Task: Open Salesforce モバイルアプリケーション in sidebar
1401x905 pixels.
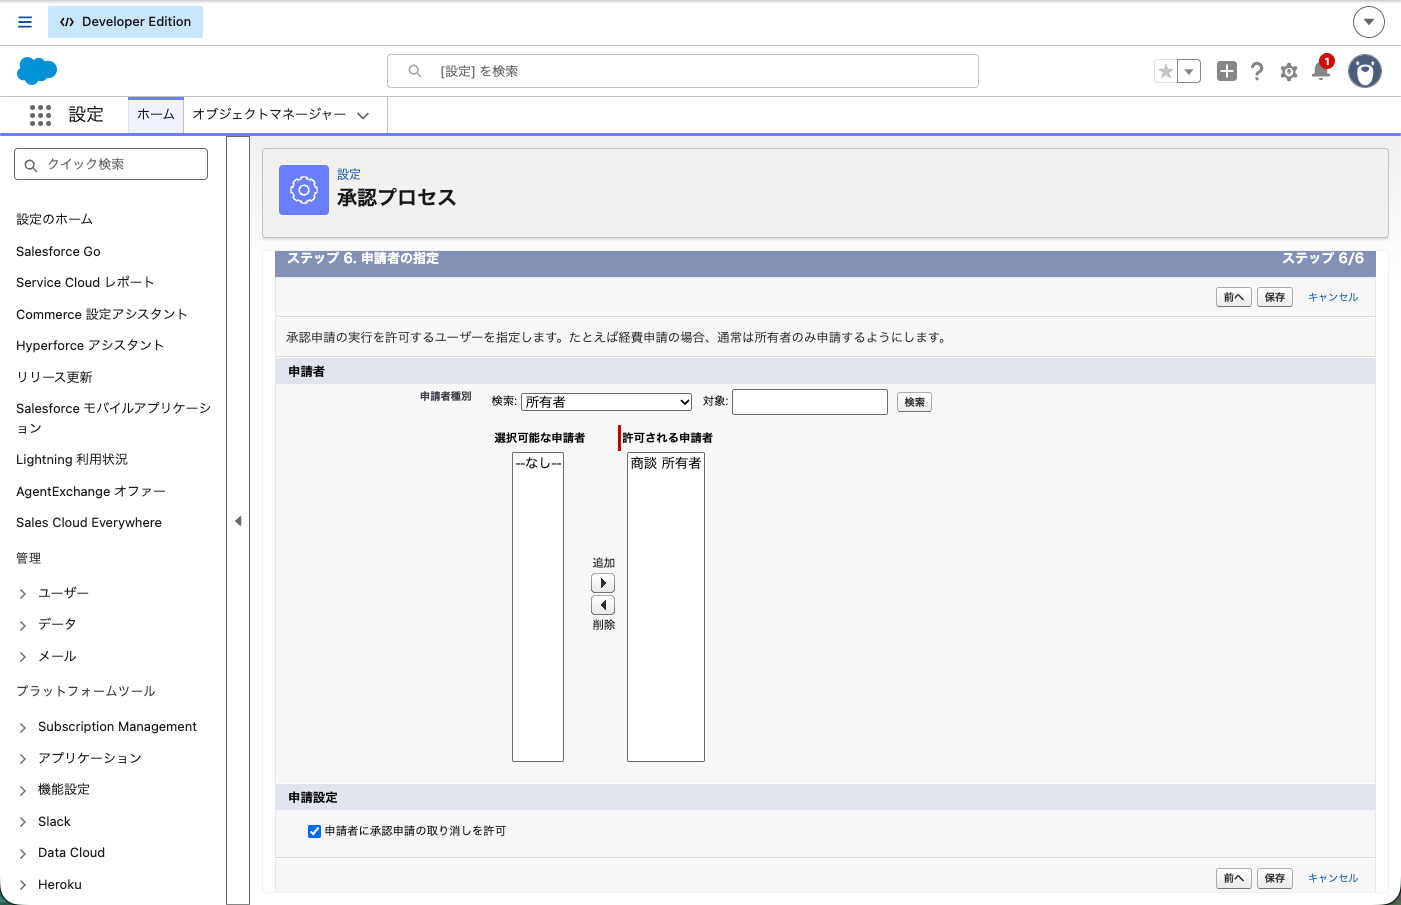Action: [x=113, y=418]
